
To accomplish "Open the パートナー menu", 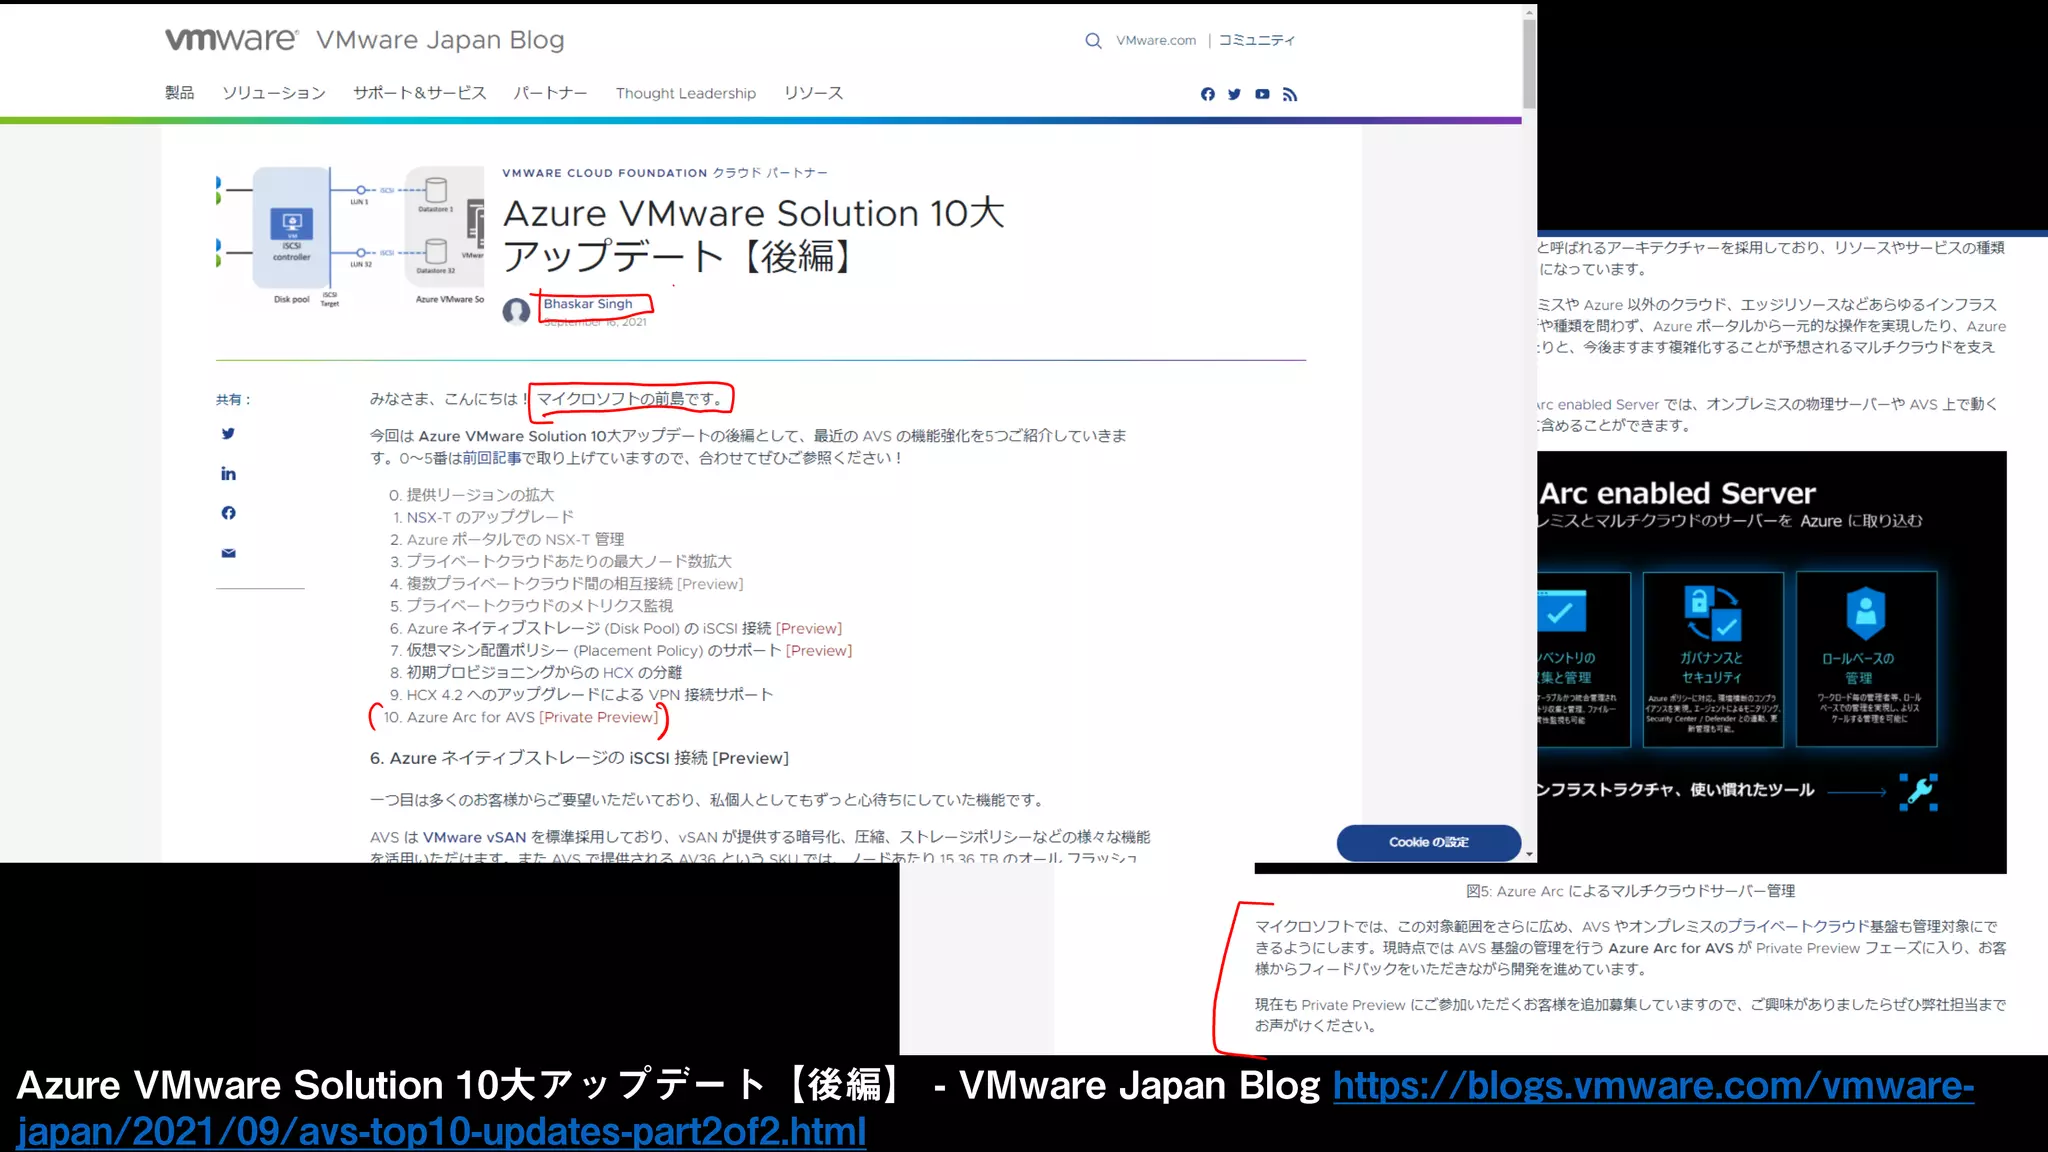I will 550,93.
